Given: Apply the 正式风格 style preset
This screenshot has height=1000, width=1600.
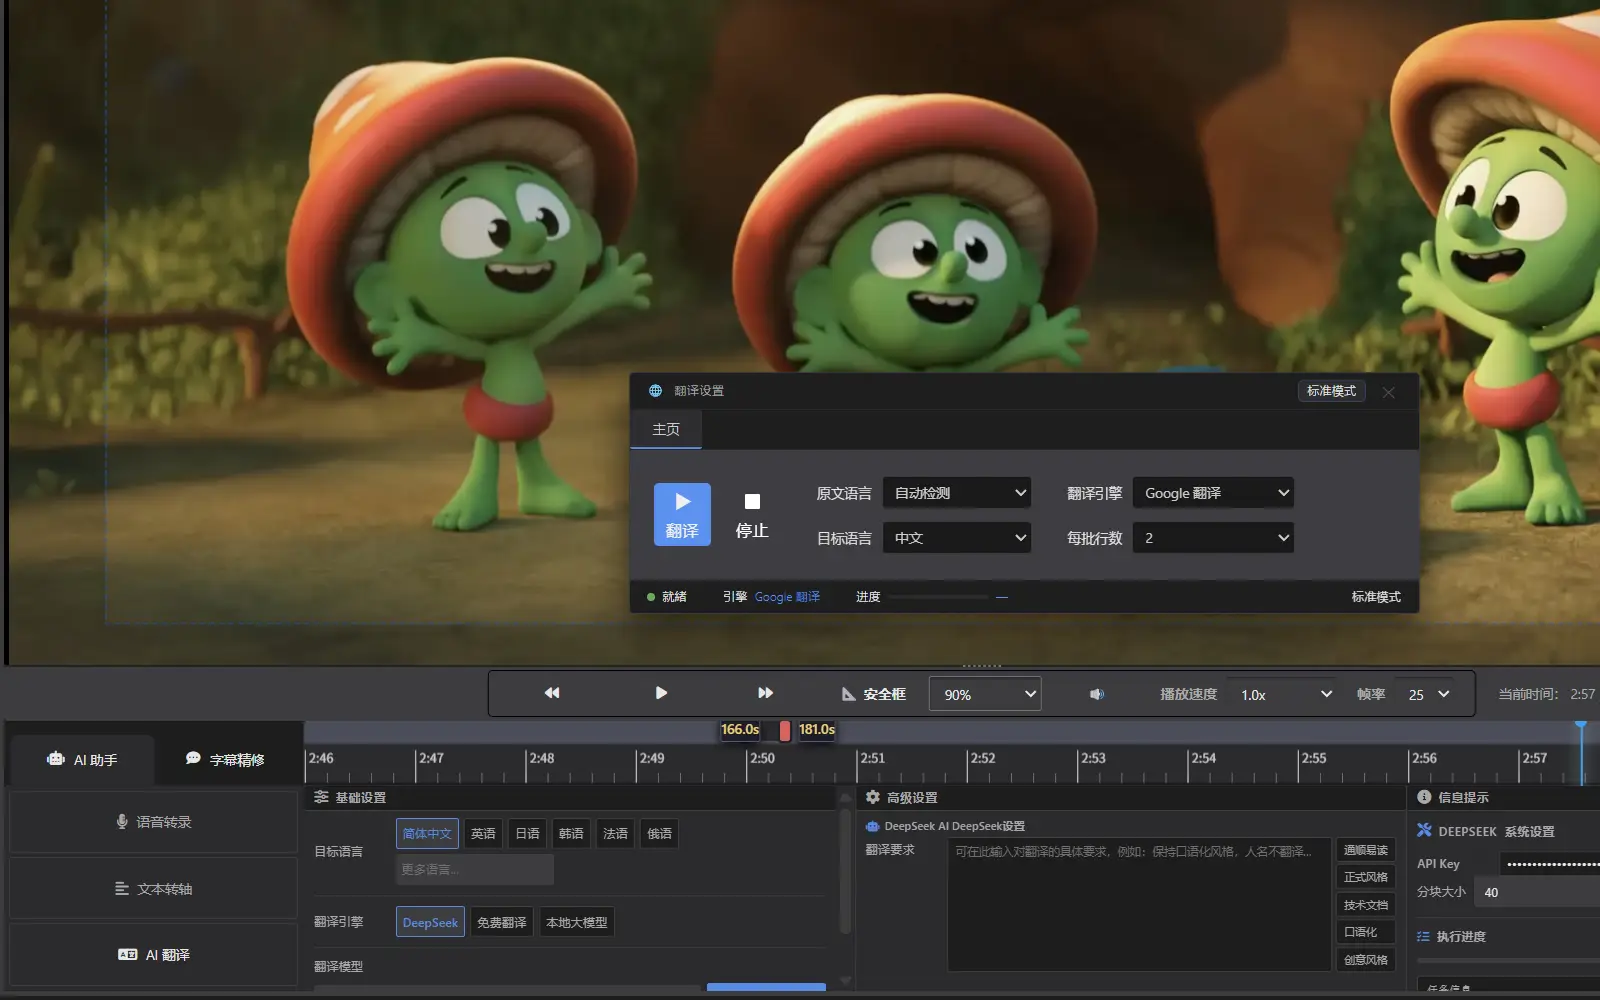Looking at the screenshot, I should 1366,877.
